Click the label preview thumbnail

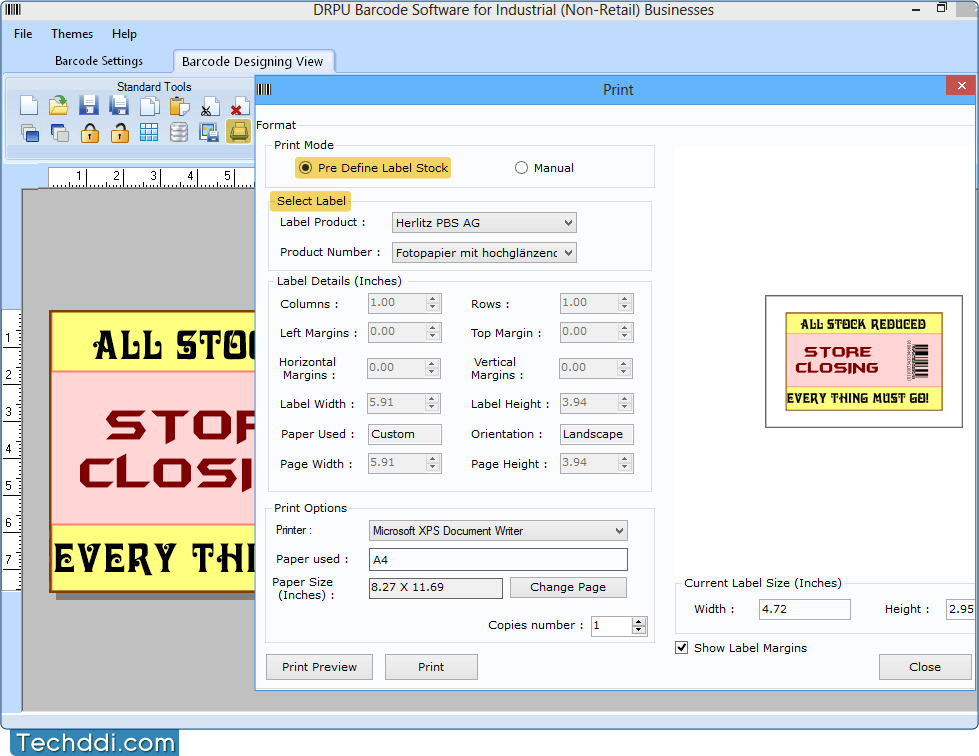[863, 361]
